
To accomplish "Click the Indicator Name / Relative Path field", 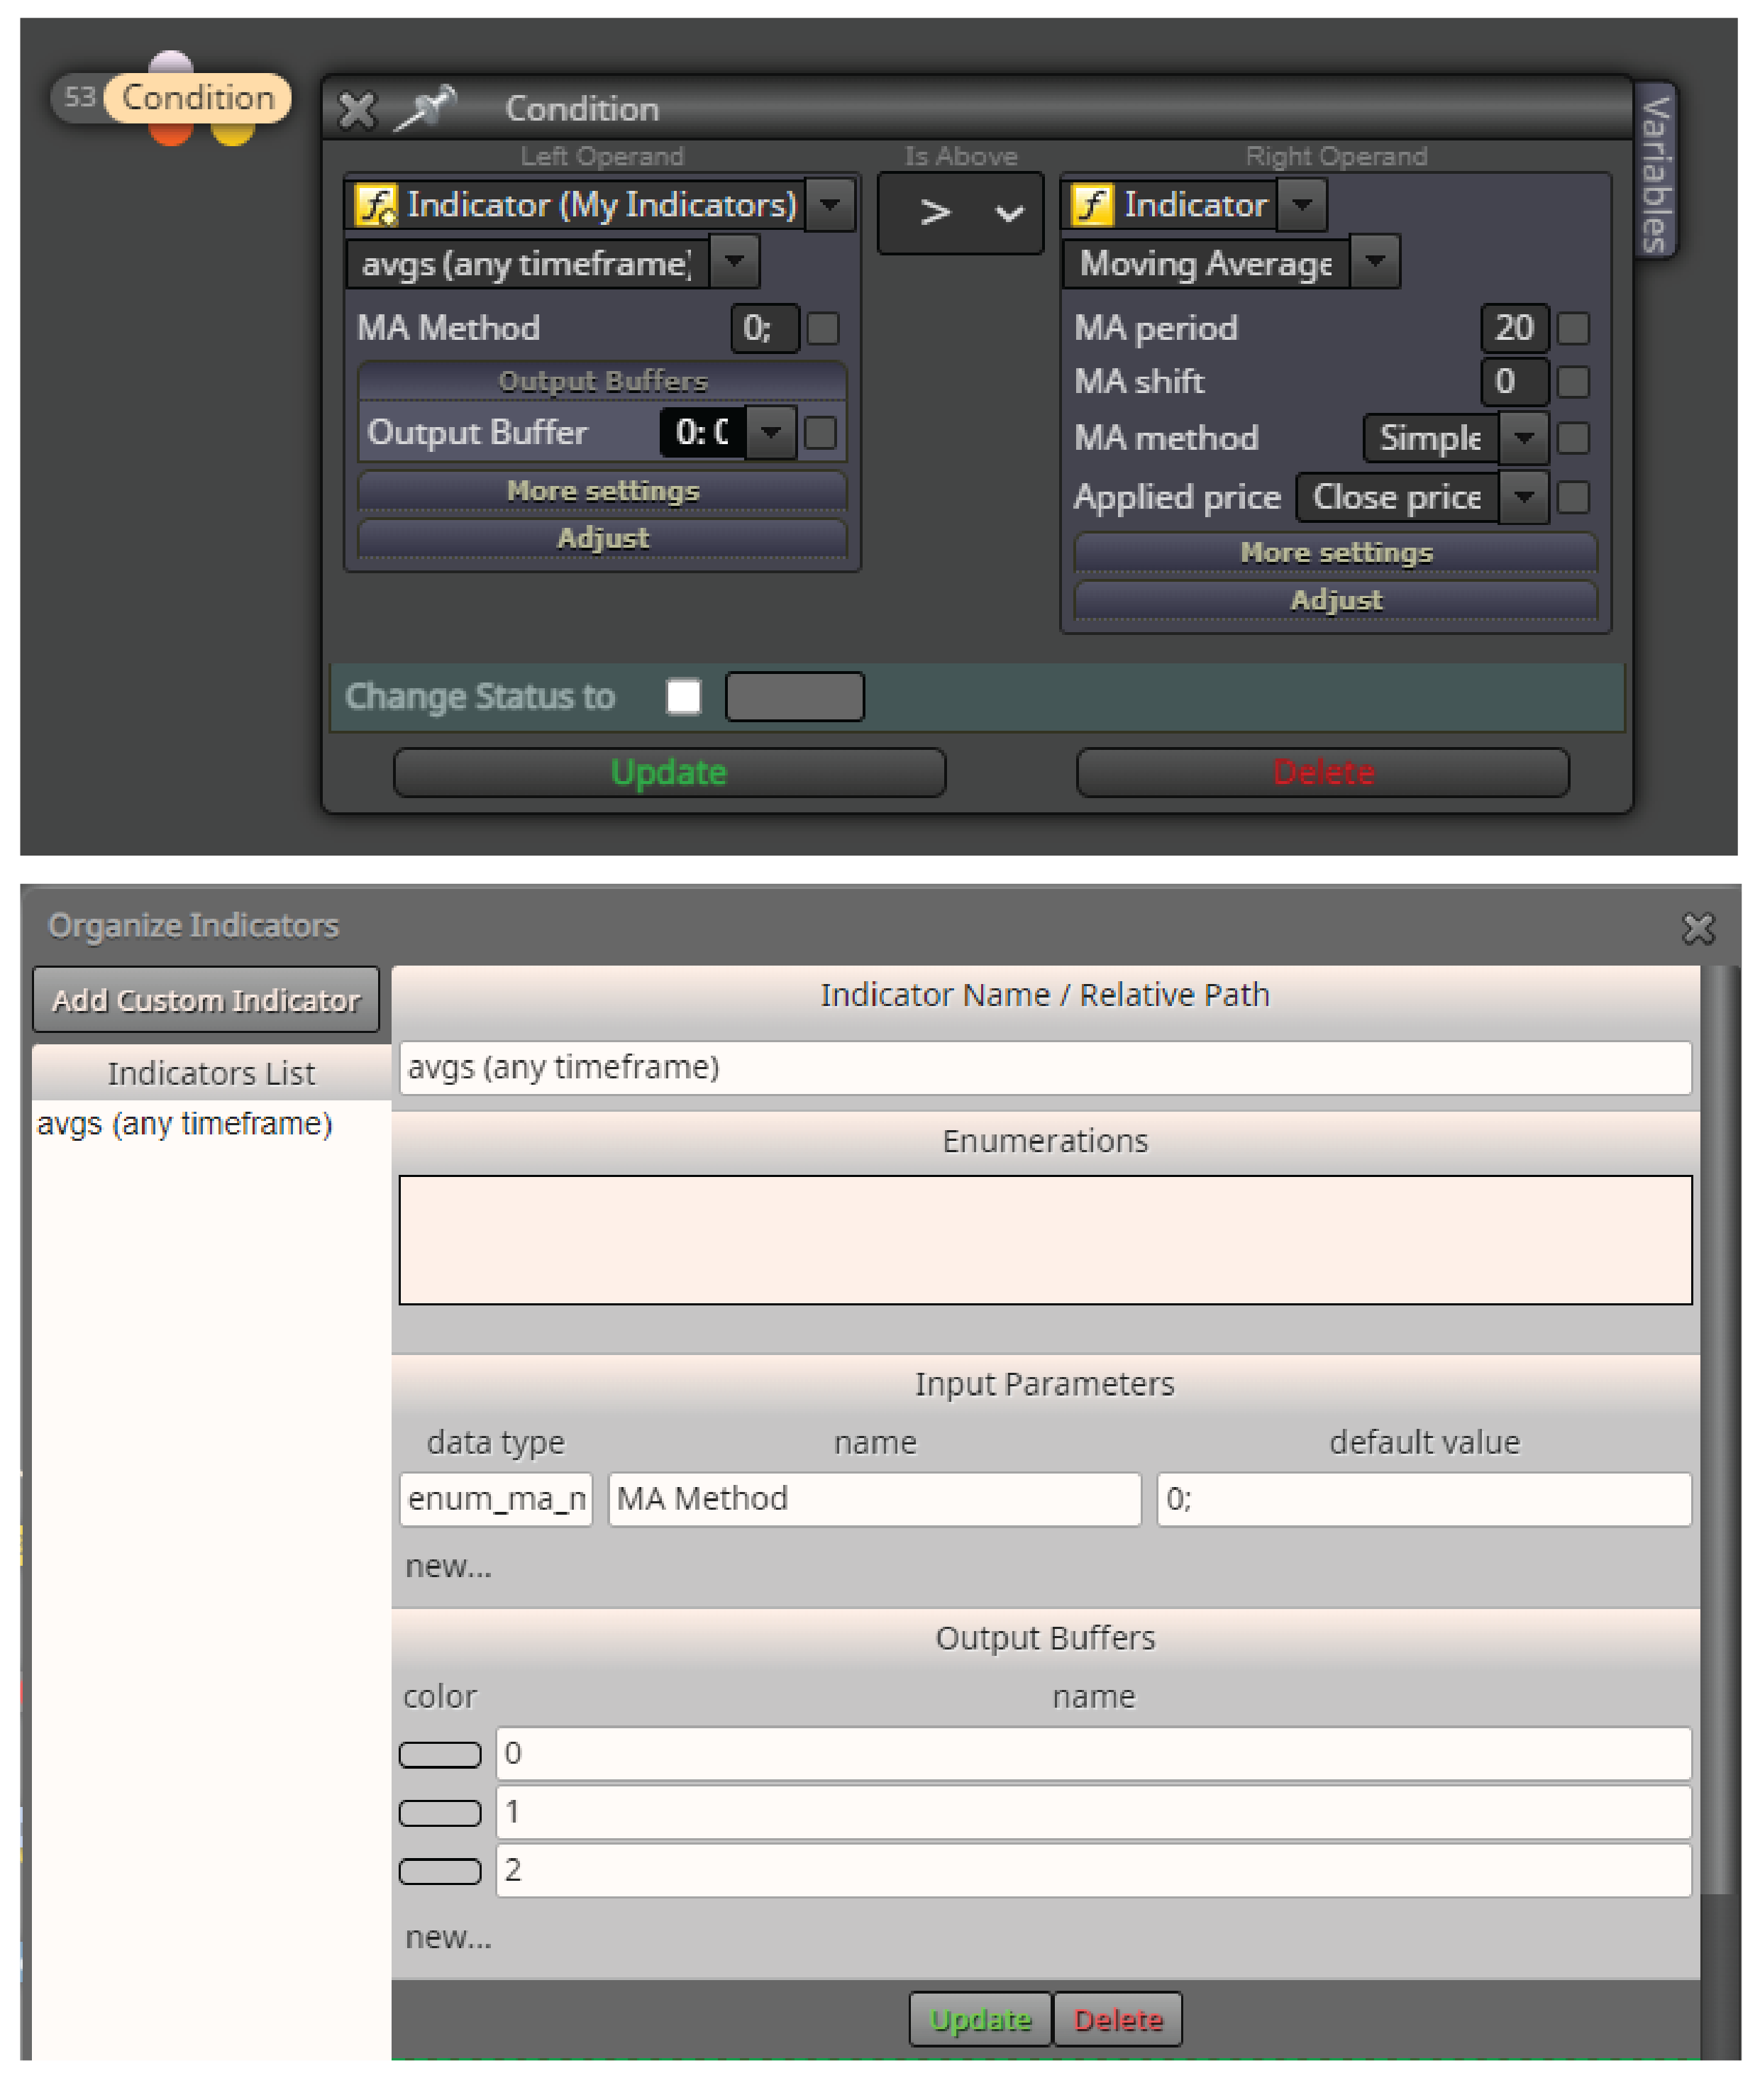I will point(1045,1068).
